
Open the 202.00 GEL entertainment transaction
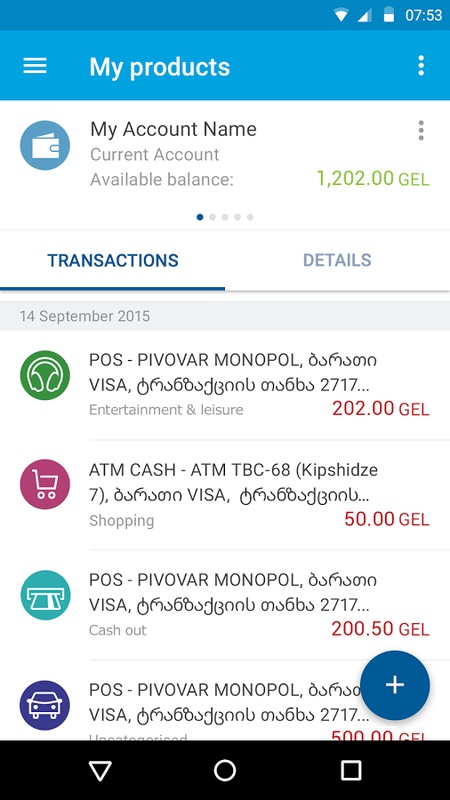pos(225,385)
